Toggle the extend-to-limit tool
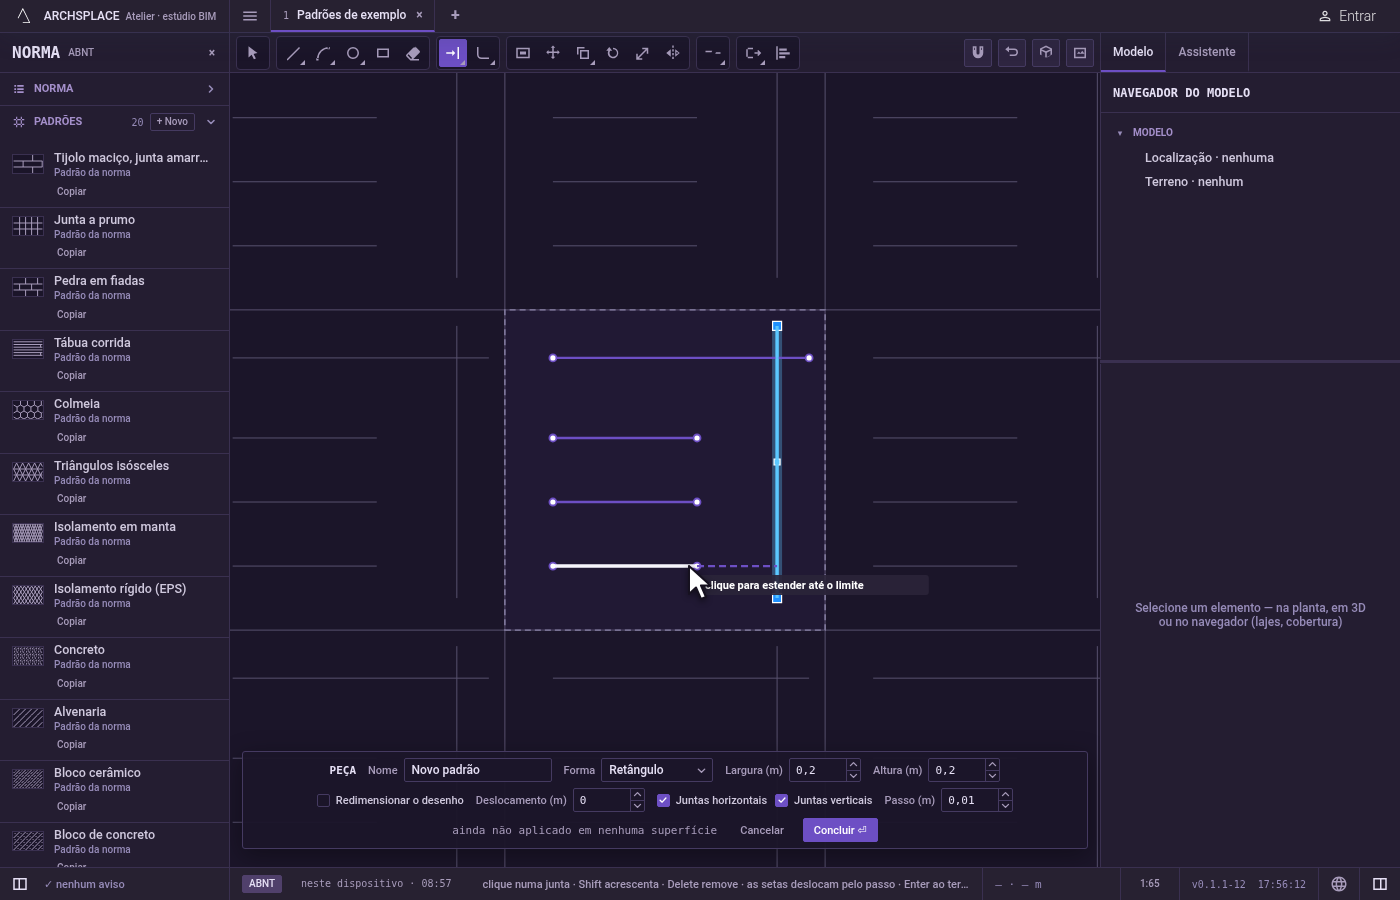Viewport: 1400px width, 900px height. point(453,53)
